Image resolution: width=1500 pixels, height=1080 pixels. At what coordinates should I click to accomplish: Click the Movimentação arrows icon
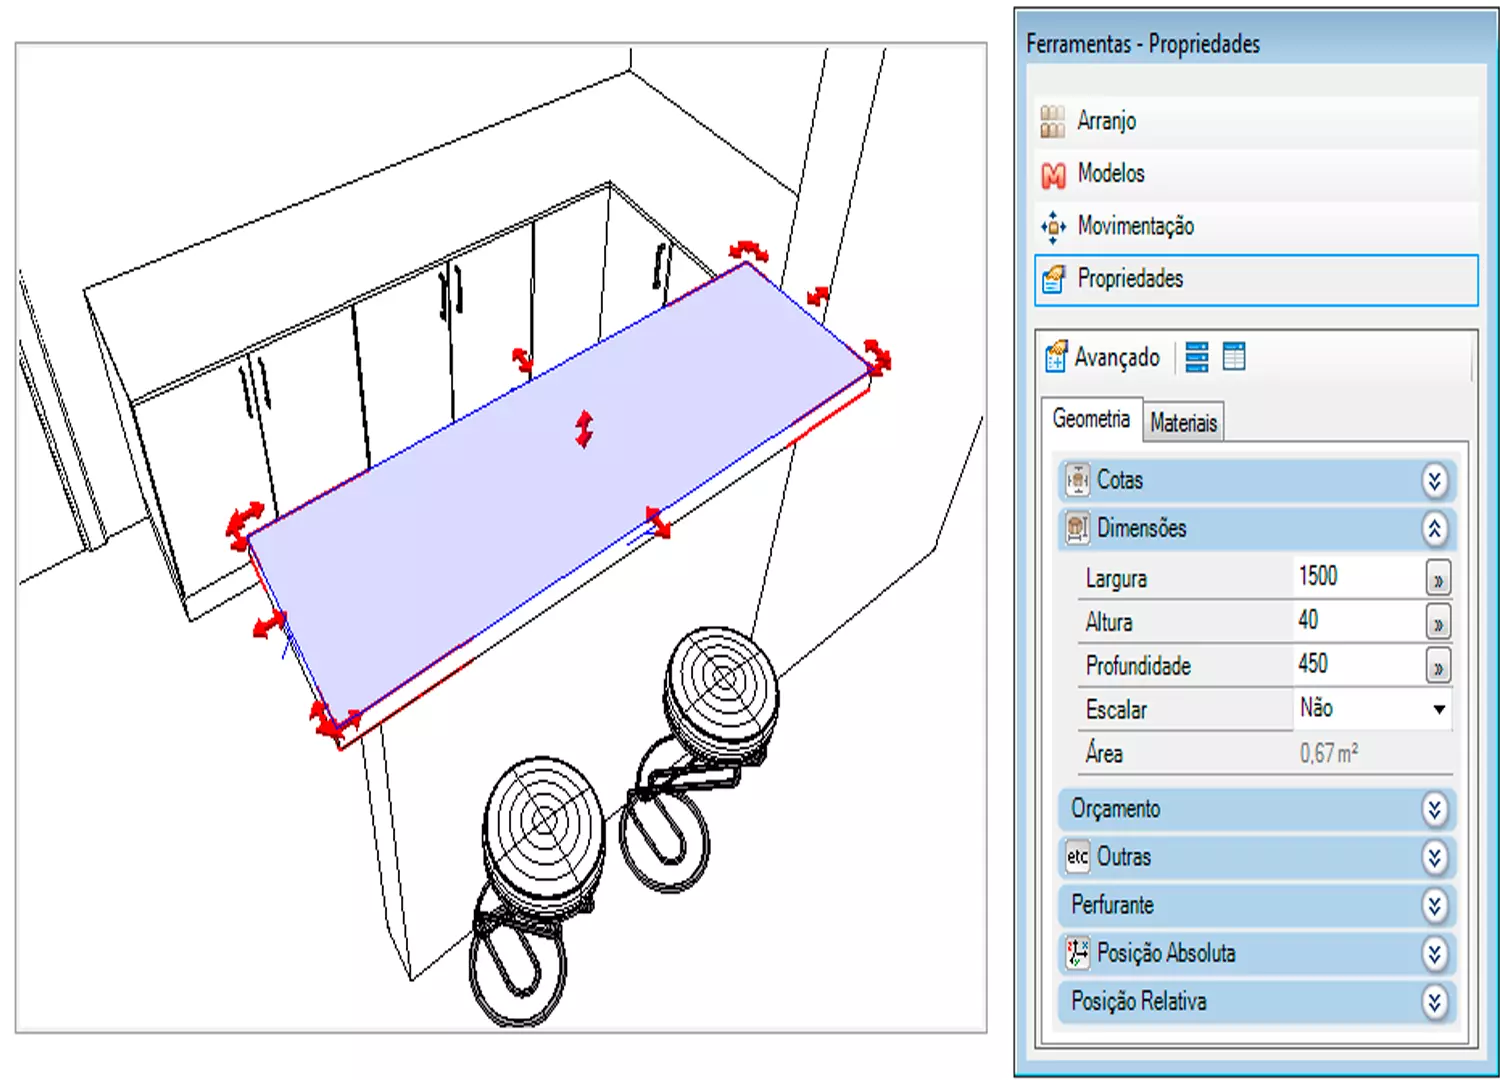click(x=1053, y=227)
